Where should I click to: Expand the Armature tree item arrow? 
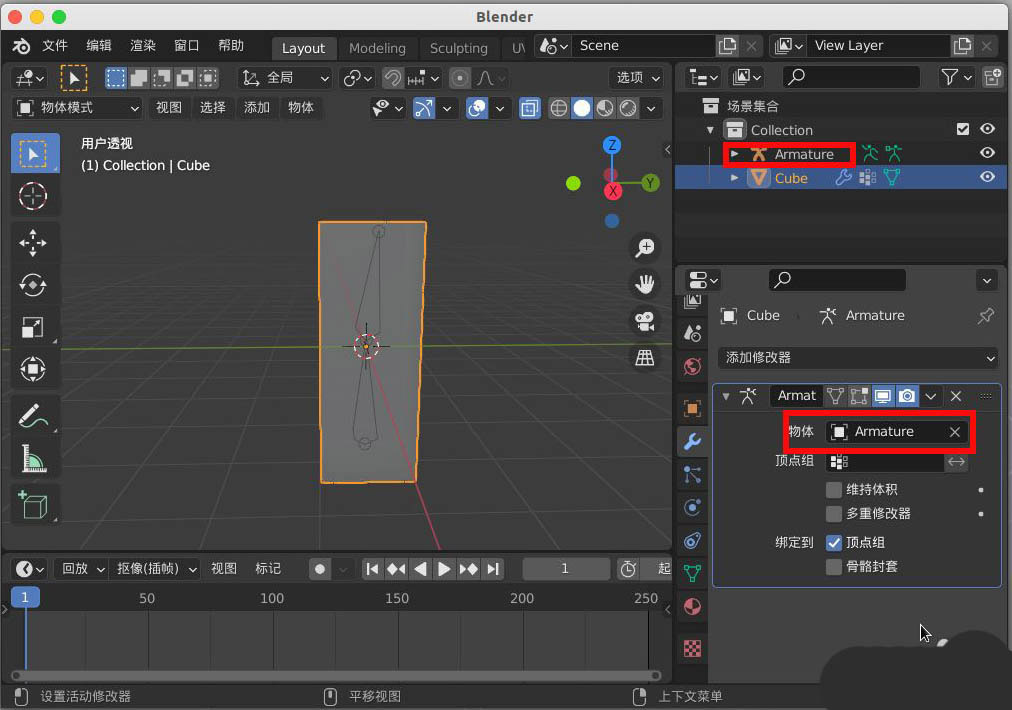[734, 154]
